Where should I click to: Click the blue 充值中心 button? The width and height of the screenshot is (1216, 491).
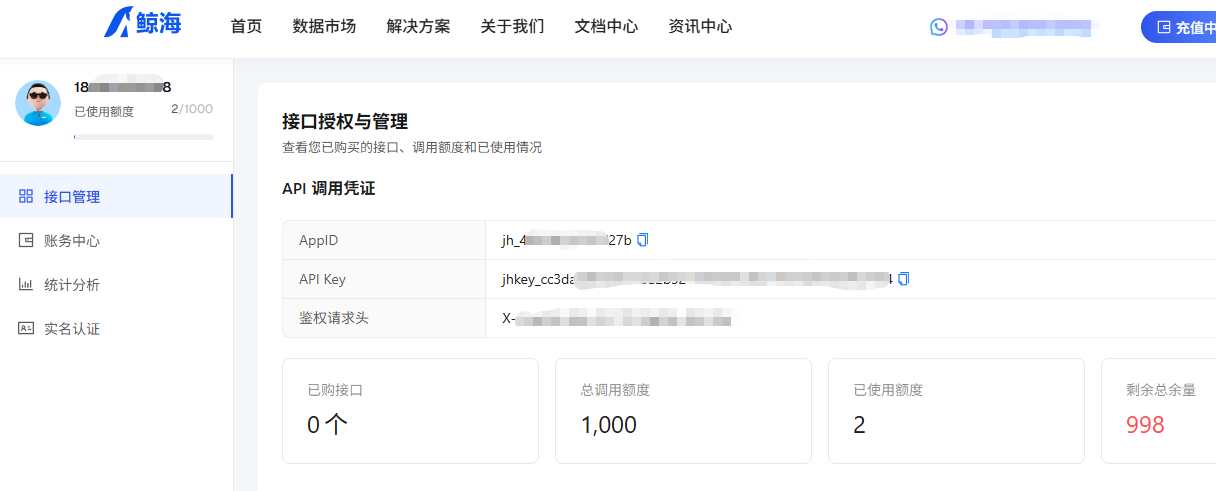1179,27
